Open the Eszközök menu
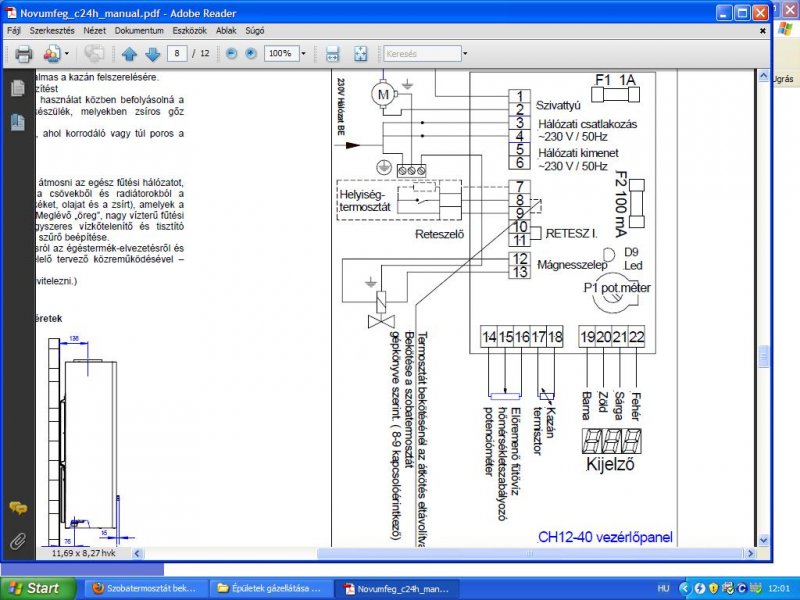 point(189,31)
